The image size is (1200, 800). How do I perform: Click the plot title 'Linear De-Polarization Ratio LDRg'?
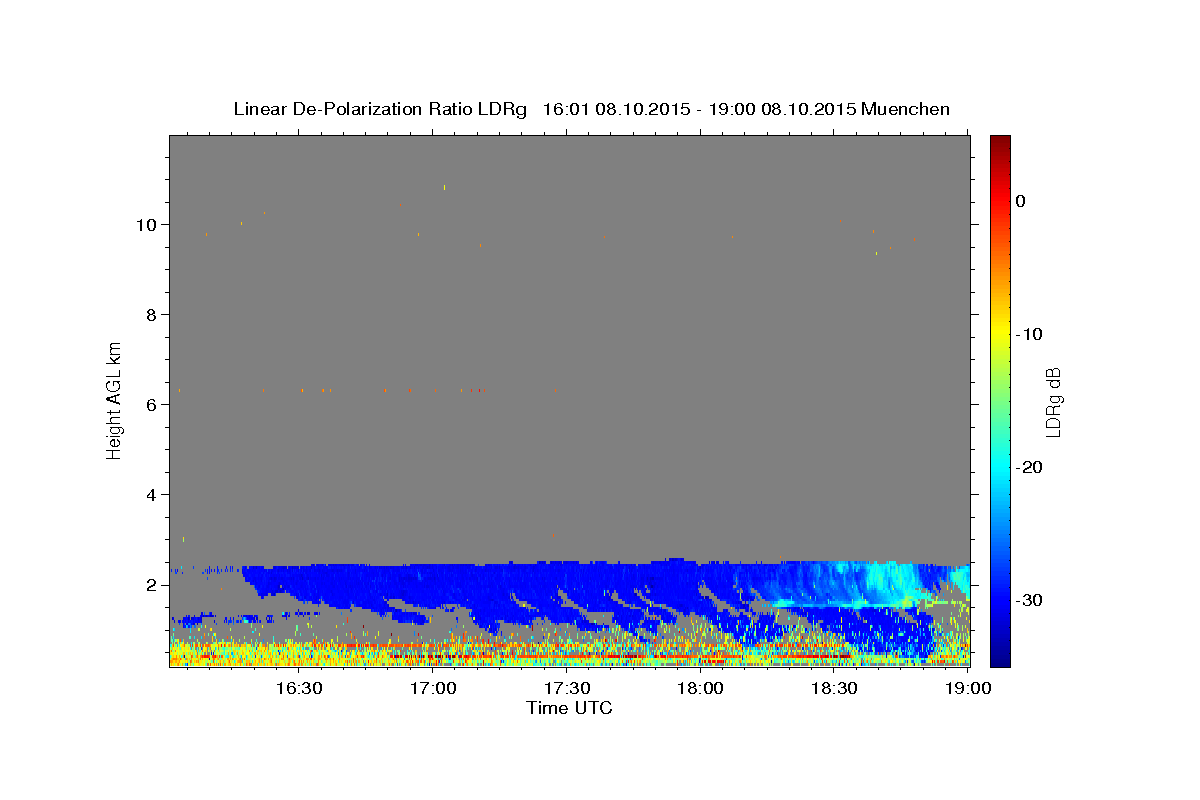[x=379, y=109]
